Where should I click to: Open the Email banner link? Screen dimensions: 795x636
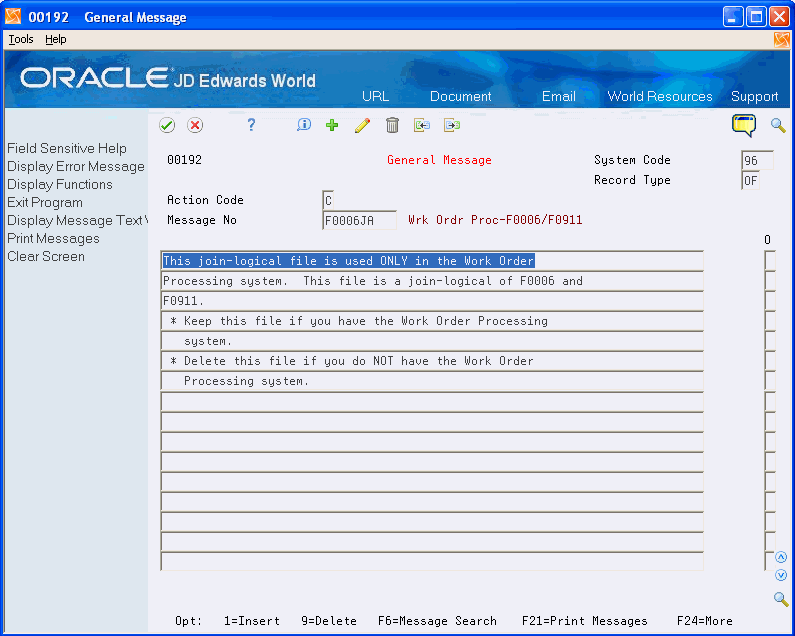click(559, 96)
